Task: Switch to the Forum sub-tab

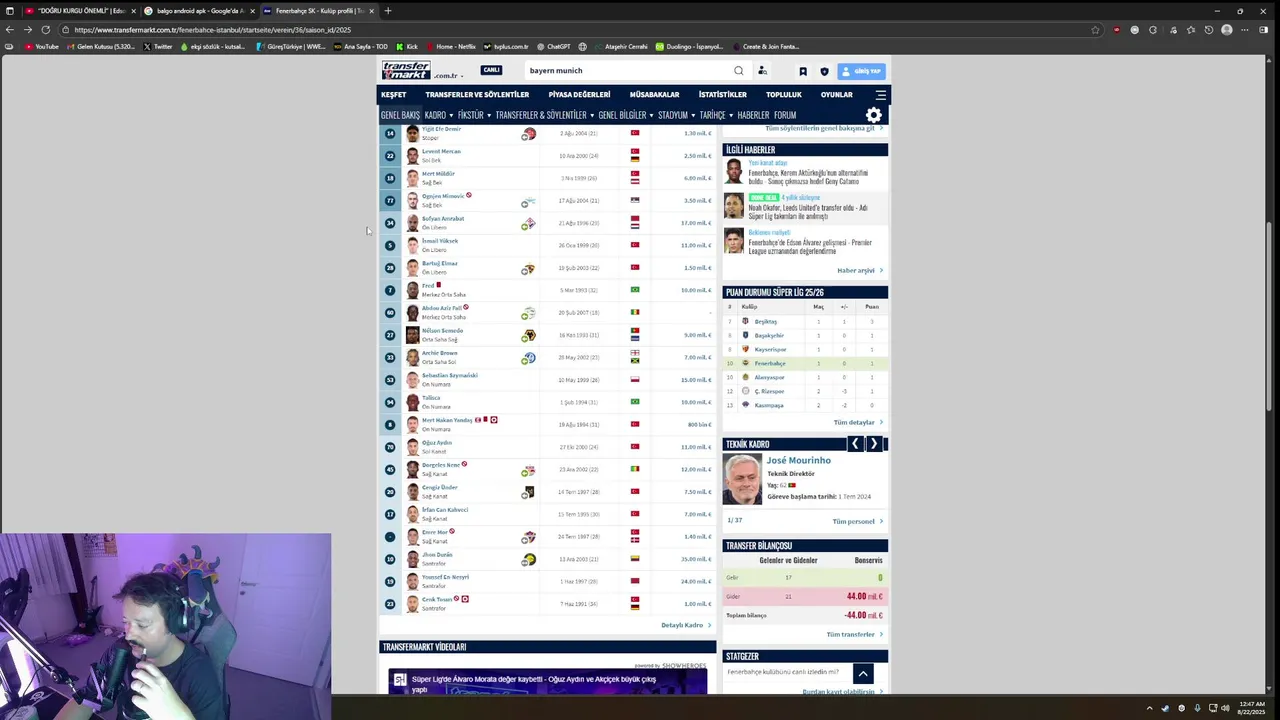Action: (785, 115)
